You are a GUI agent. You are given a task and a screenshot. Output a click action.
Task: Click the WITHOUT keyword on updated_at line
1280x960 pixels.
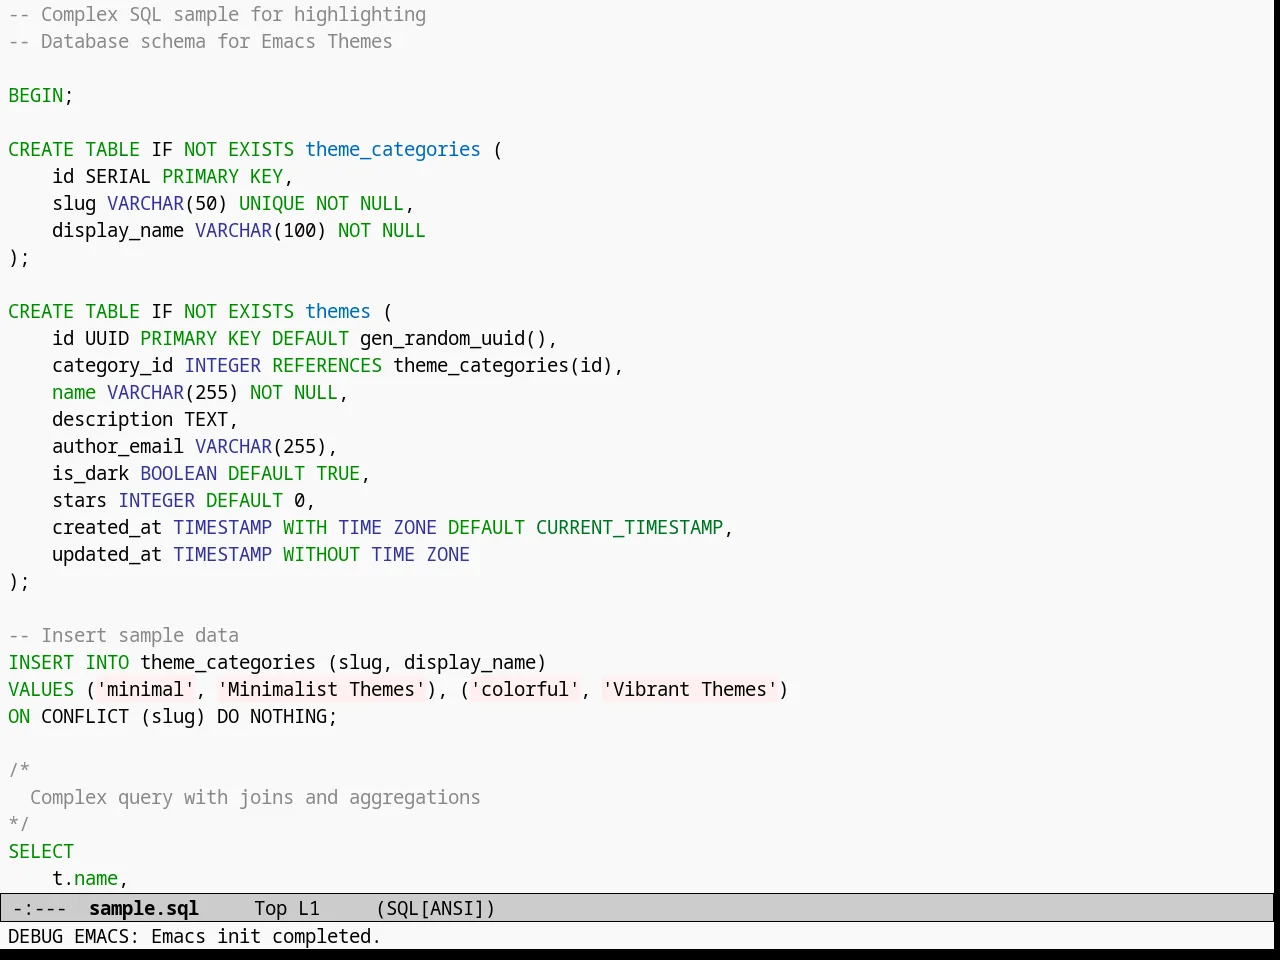[x=321, y=554]
